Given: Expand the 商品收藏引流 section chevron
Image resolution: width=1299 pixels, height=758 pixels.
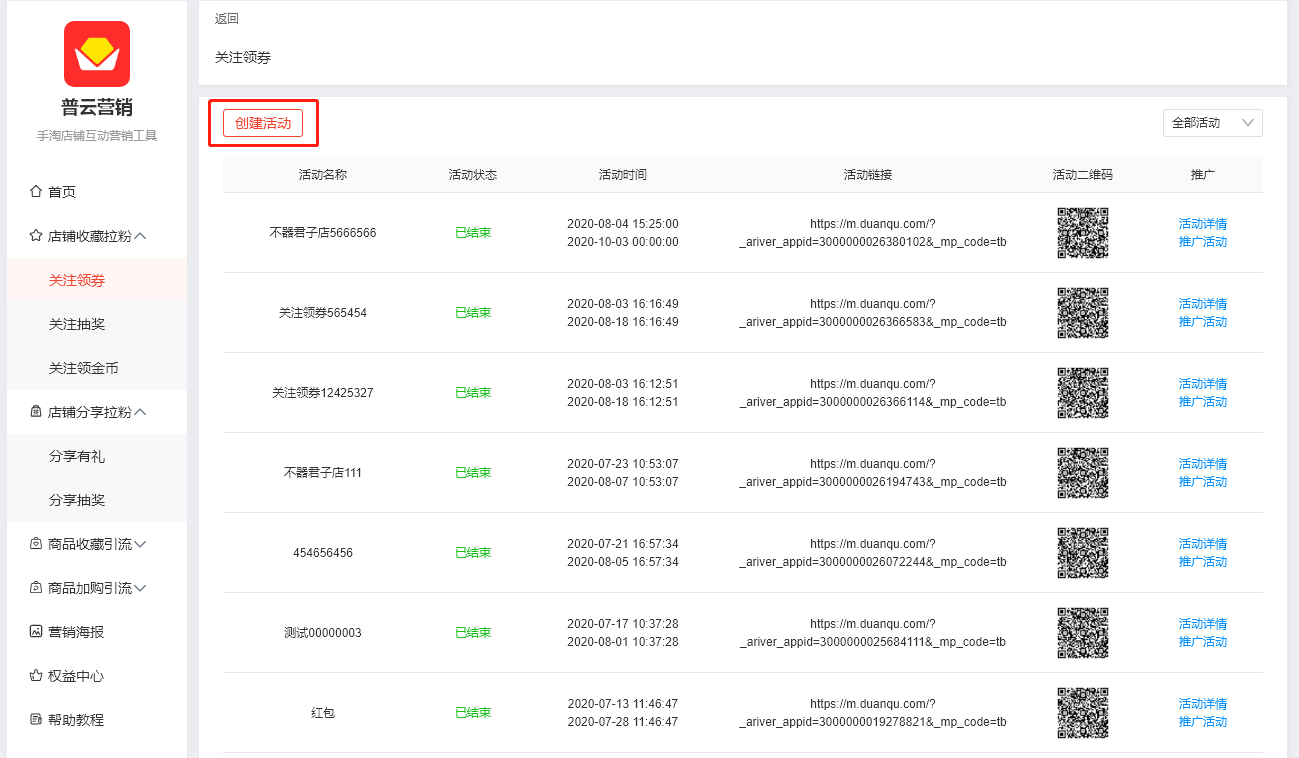Looking at the screenshot, I should coord(140,544).
